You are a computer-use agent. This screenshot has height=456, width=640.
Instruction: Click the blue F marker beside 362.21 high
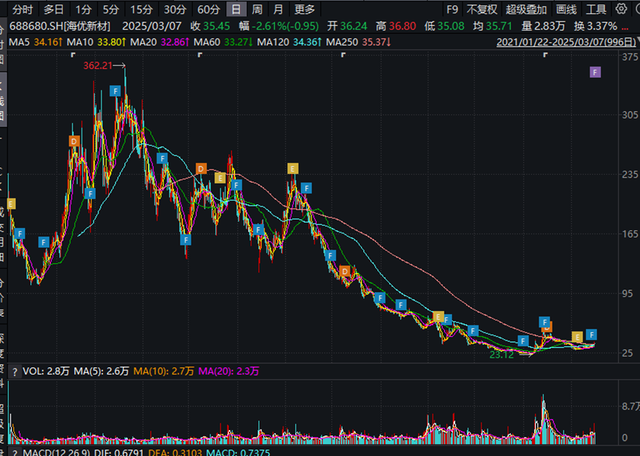click(115, 91)
